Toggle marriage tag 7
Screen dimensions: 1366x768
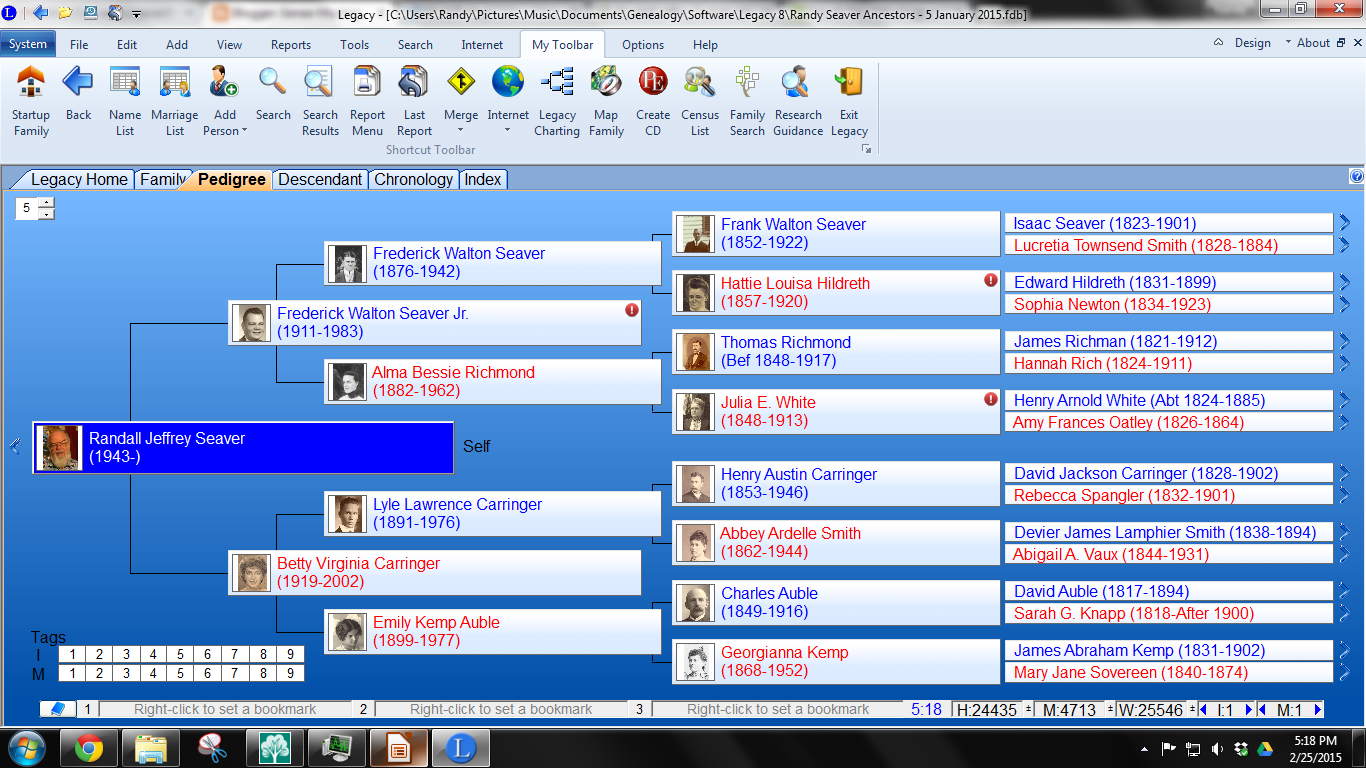(235, 674)
